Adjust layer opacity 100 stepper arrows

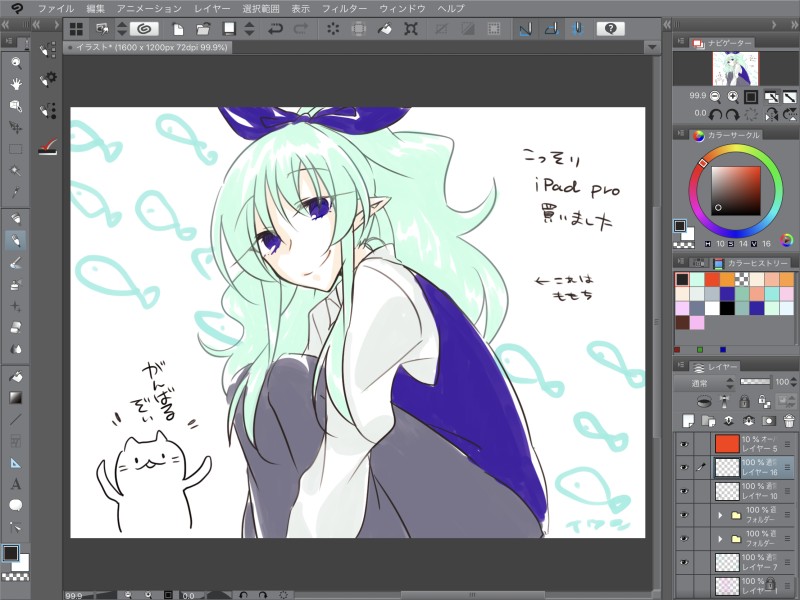[x=794, y=382]
